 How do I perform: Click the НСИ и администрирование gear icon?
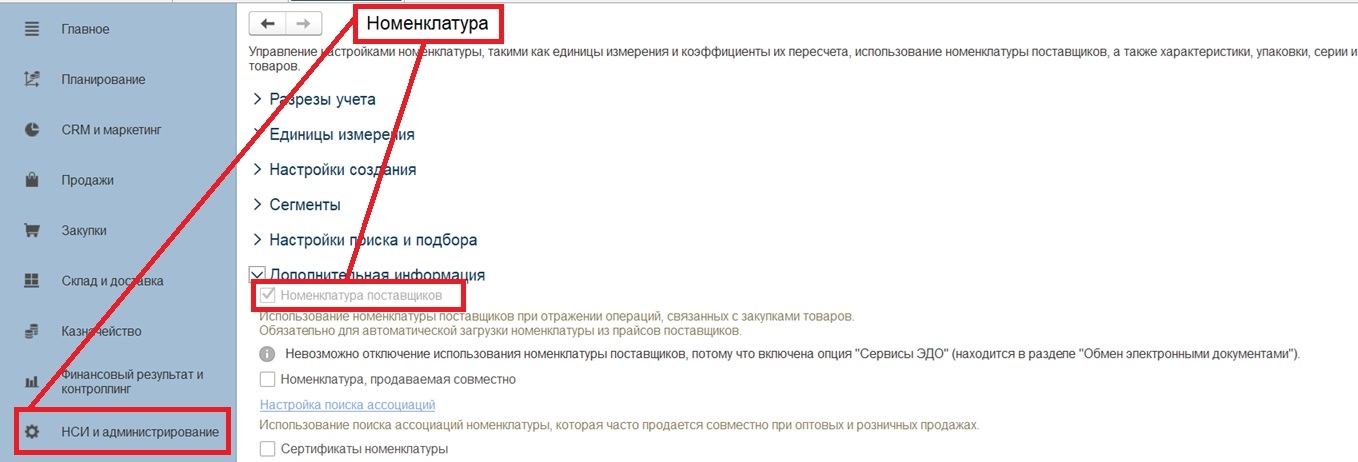(32, 432)
